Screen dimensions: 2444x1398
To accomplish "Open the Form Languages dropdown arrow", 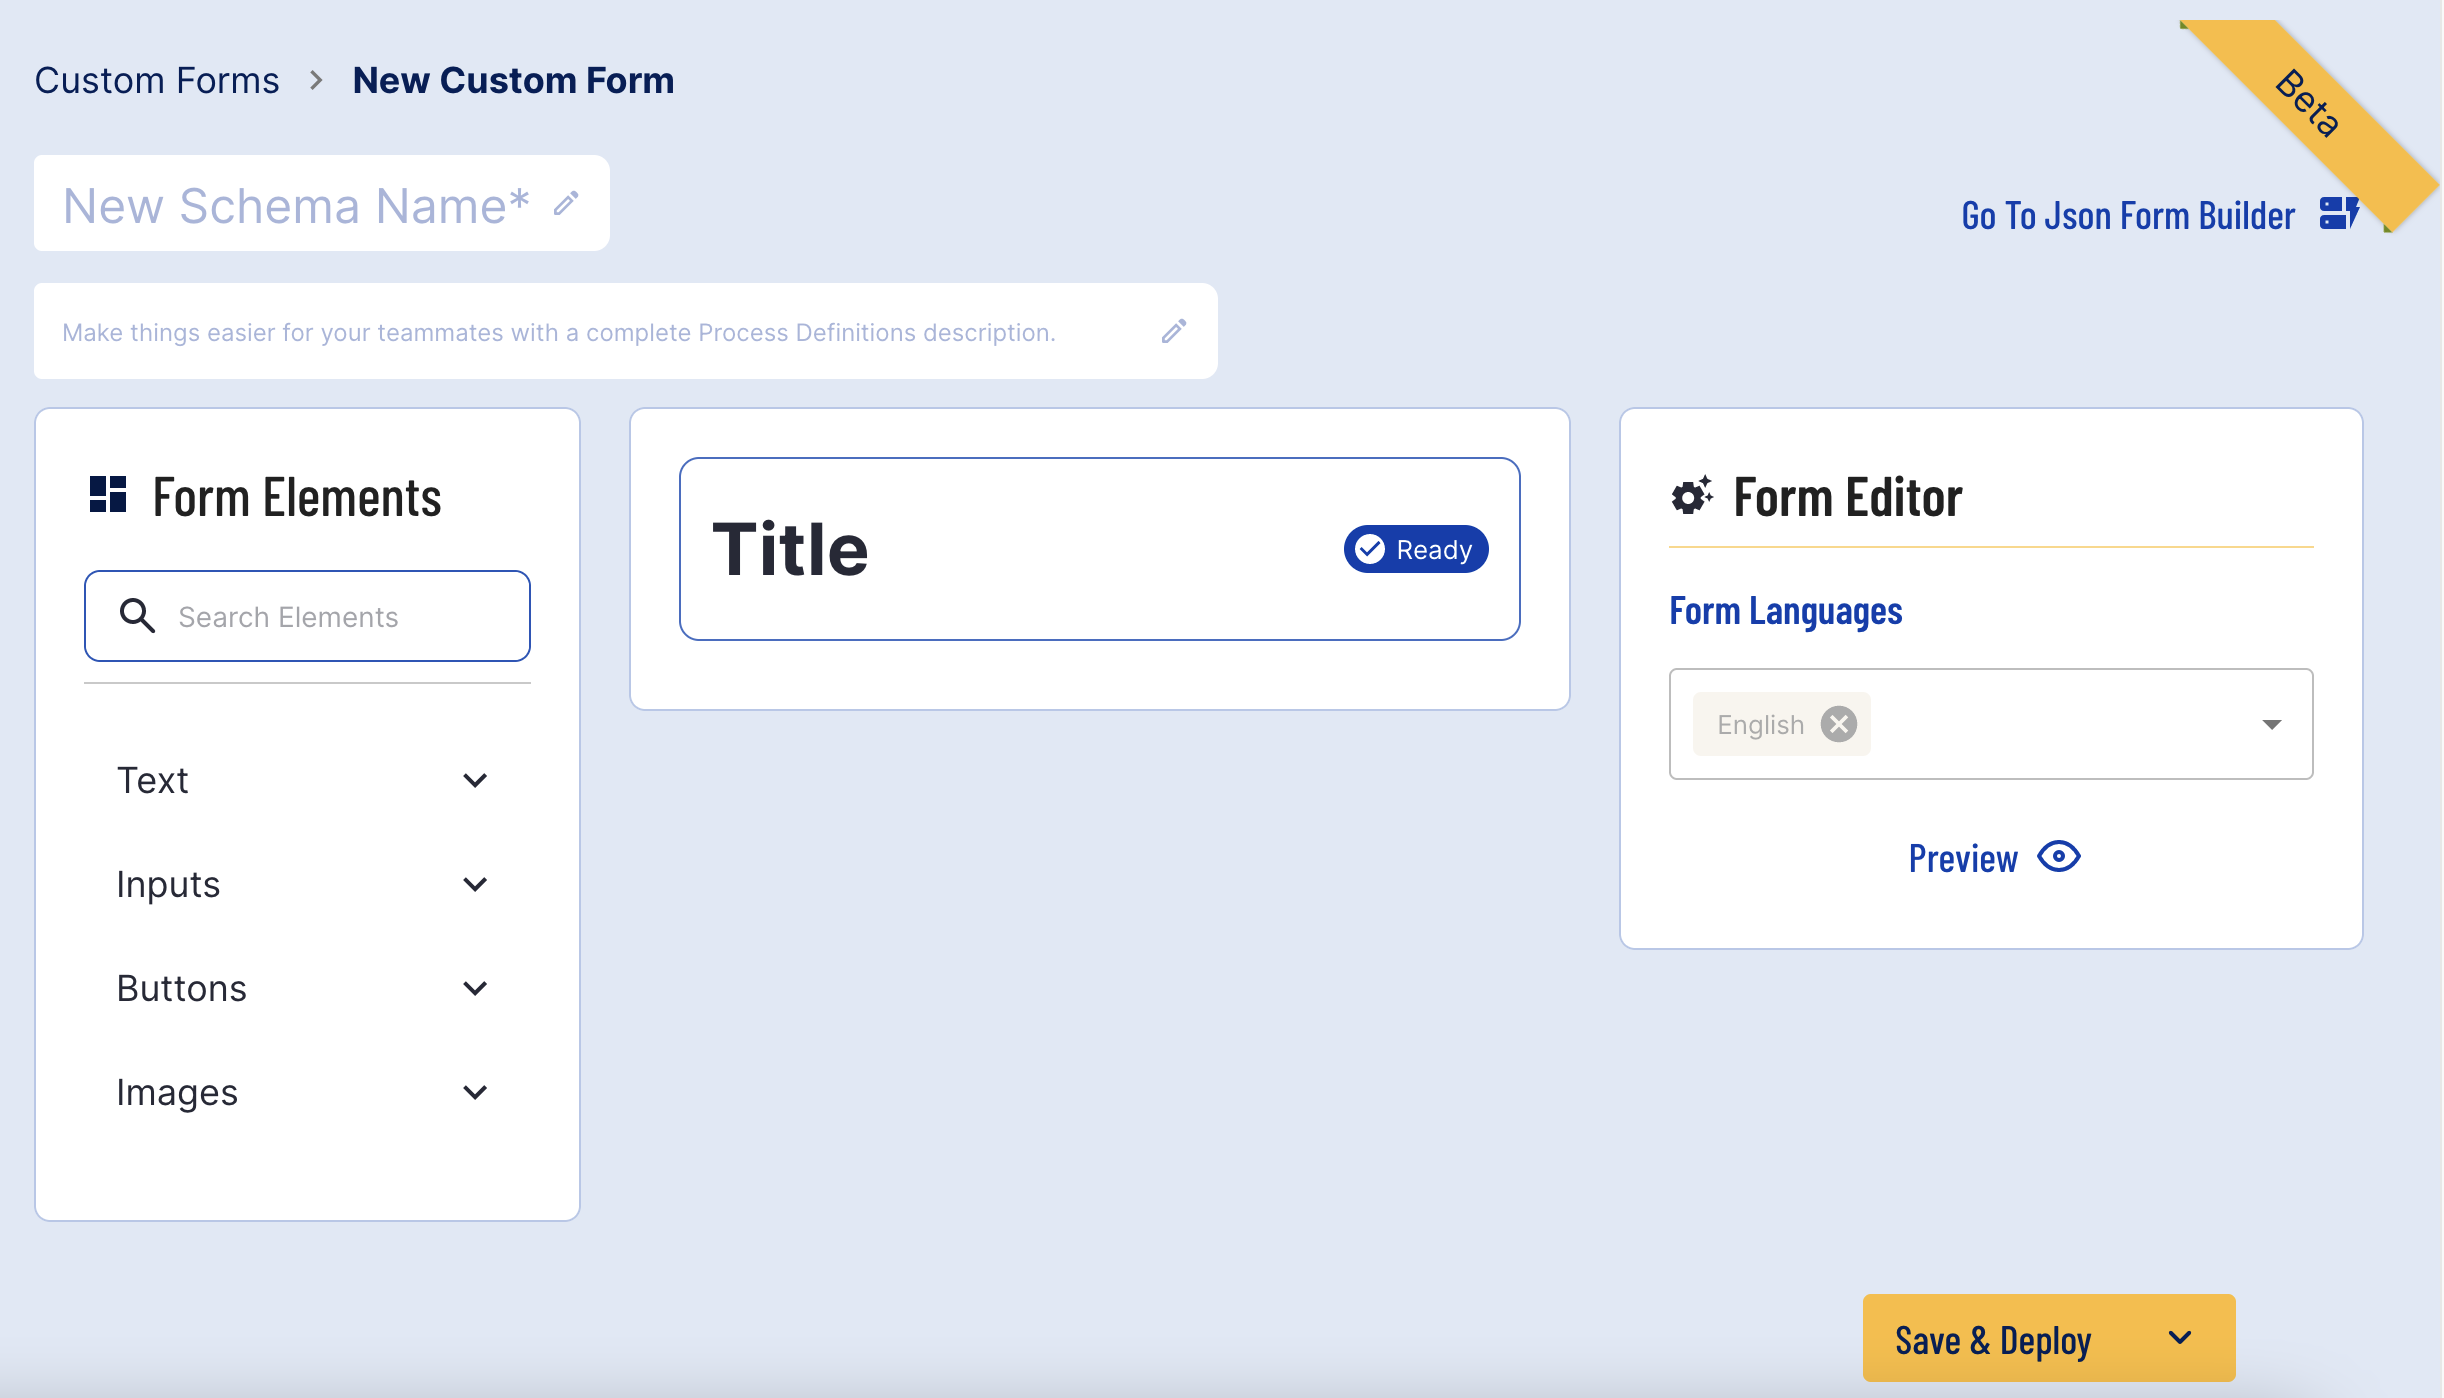I will tap(2271, 724).
